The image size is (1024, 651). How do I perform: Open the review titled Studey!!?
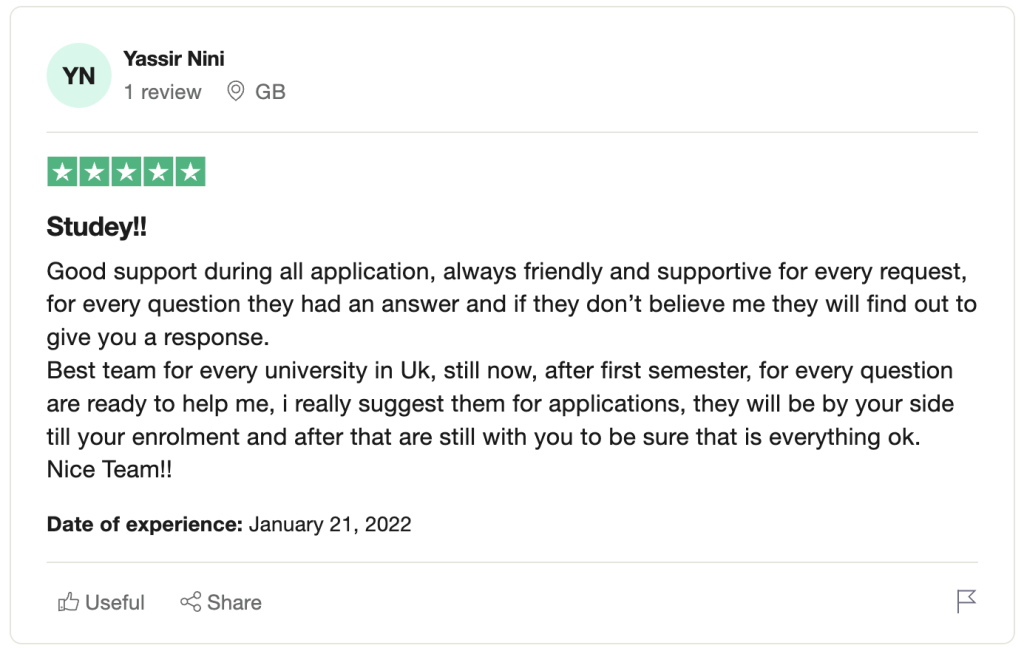coord(97,227)
